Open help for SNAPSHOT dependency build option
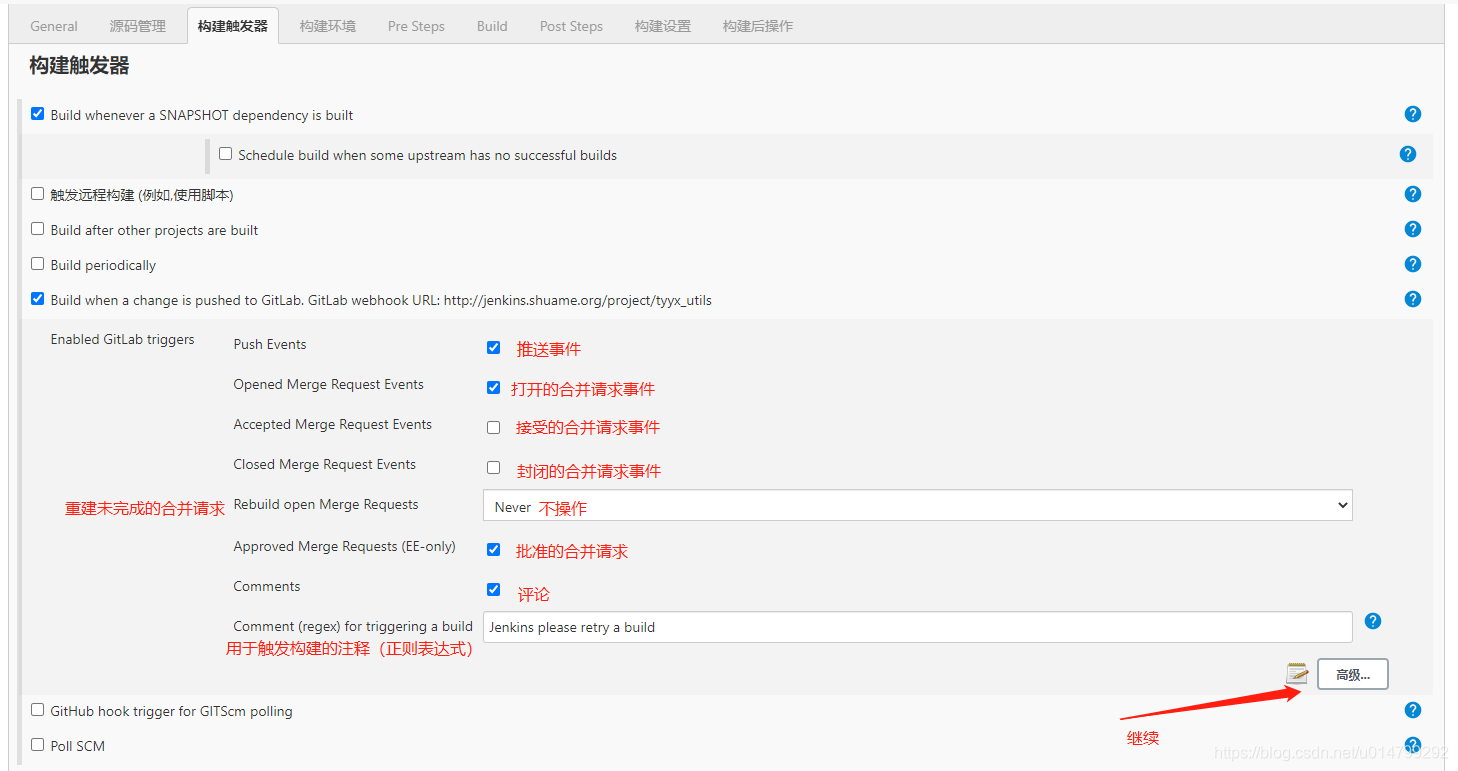1458x771 pixels. (x=1413, y=114)
